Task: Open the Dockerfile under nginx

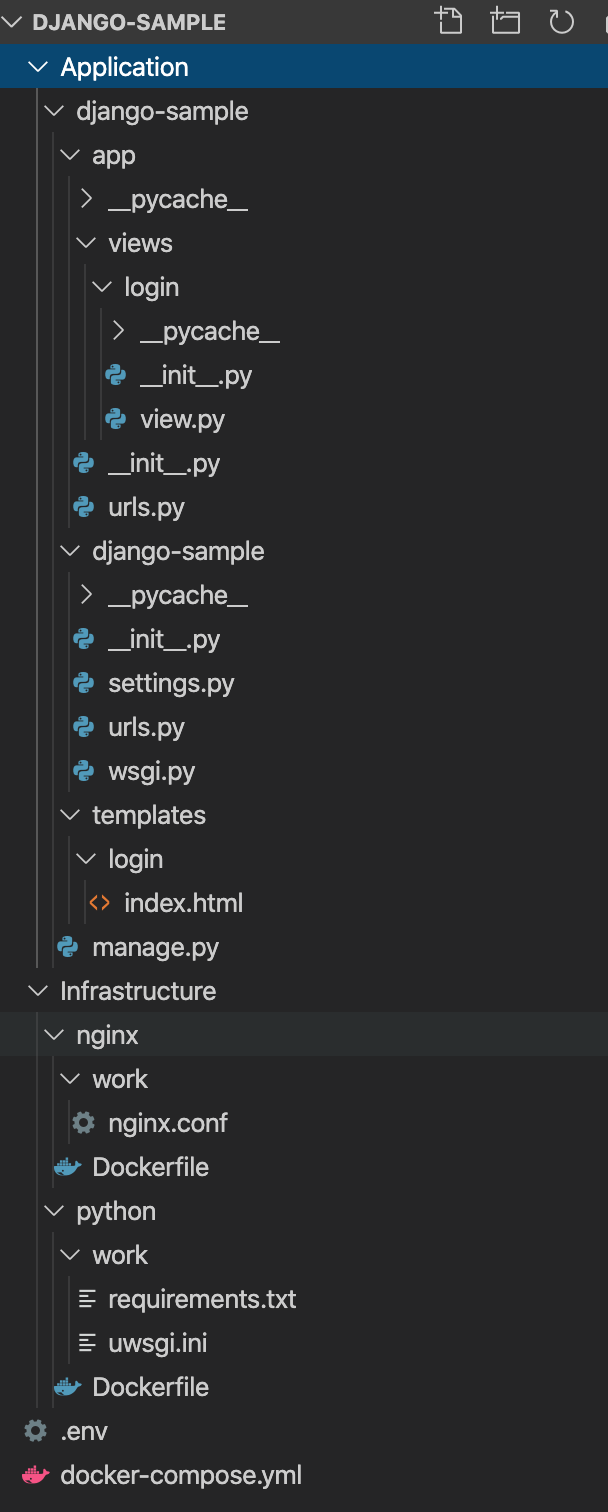Action: pyautogui.click(x=151, y=1167)
